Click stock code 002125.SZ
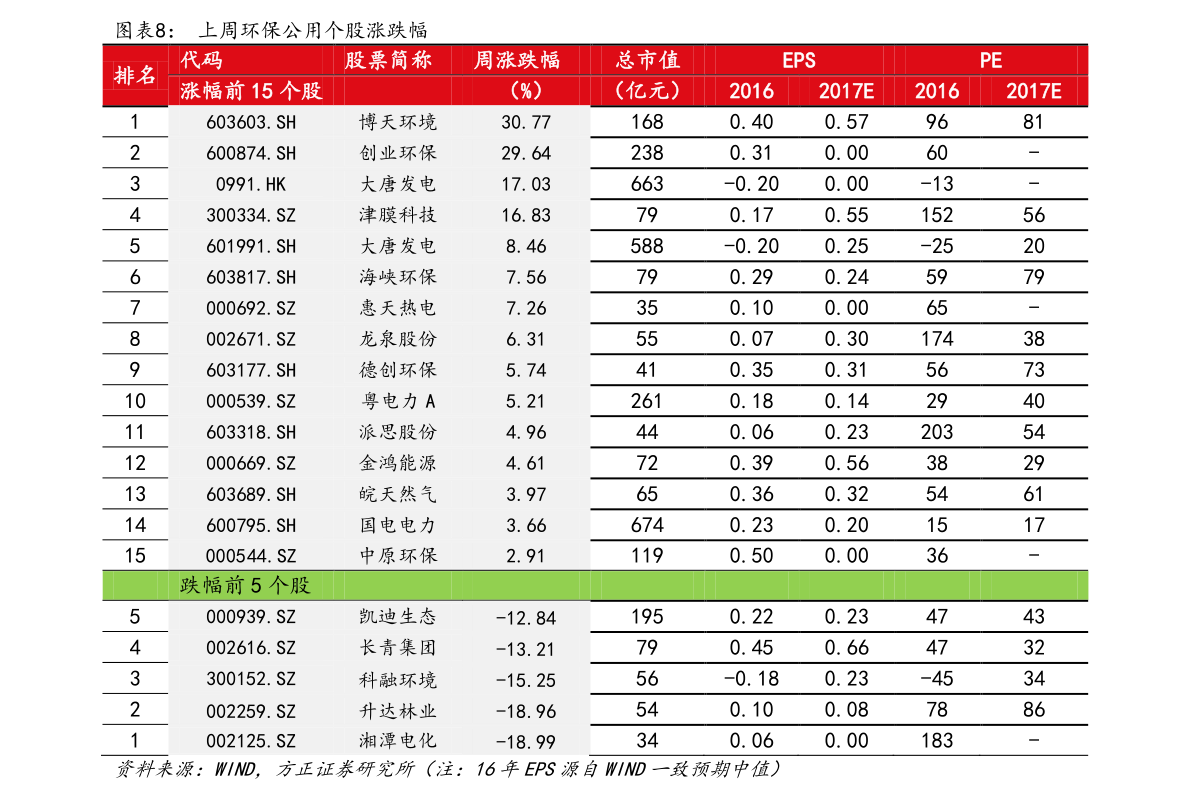This screenshot has width=1191, height=799. (x=251, y=742)
